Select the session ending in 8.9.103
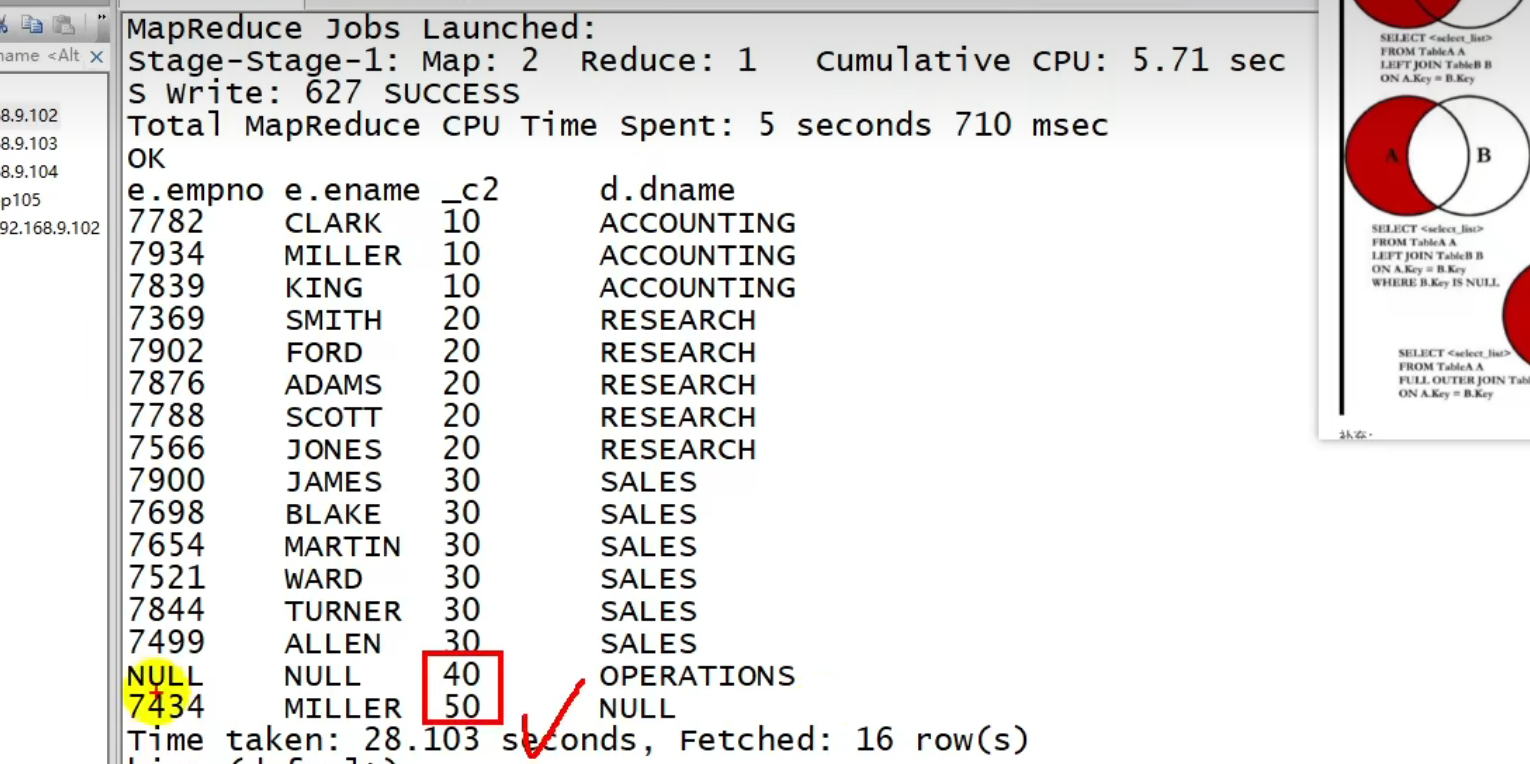The image size is (1530, 764). click(29, 143)
